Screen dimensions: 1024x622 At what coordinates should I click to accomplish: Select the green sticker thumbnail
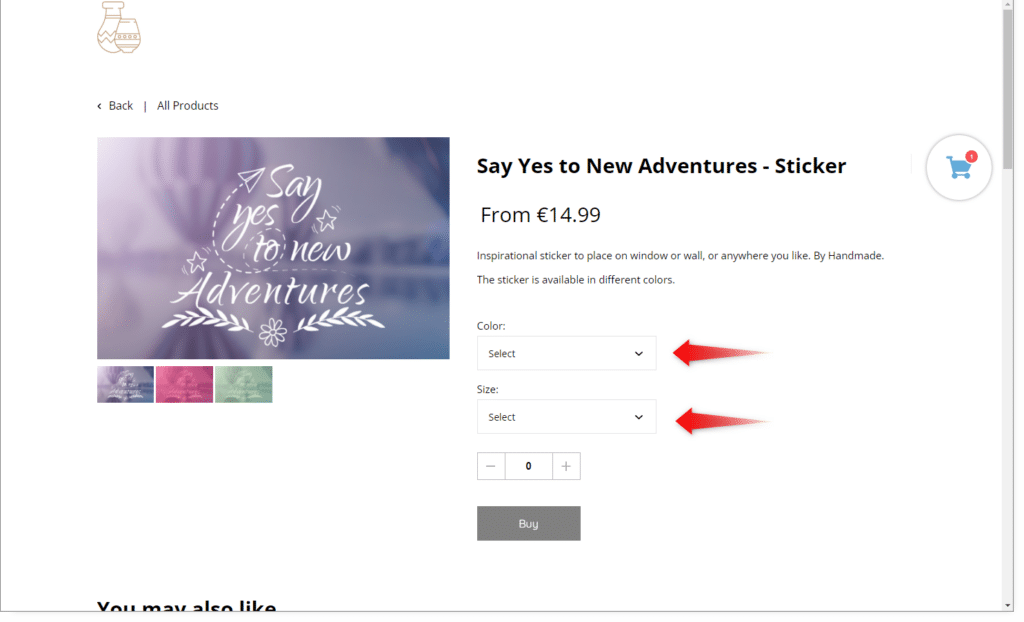[244, 385]
